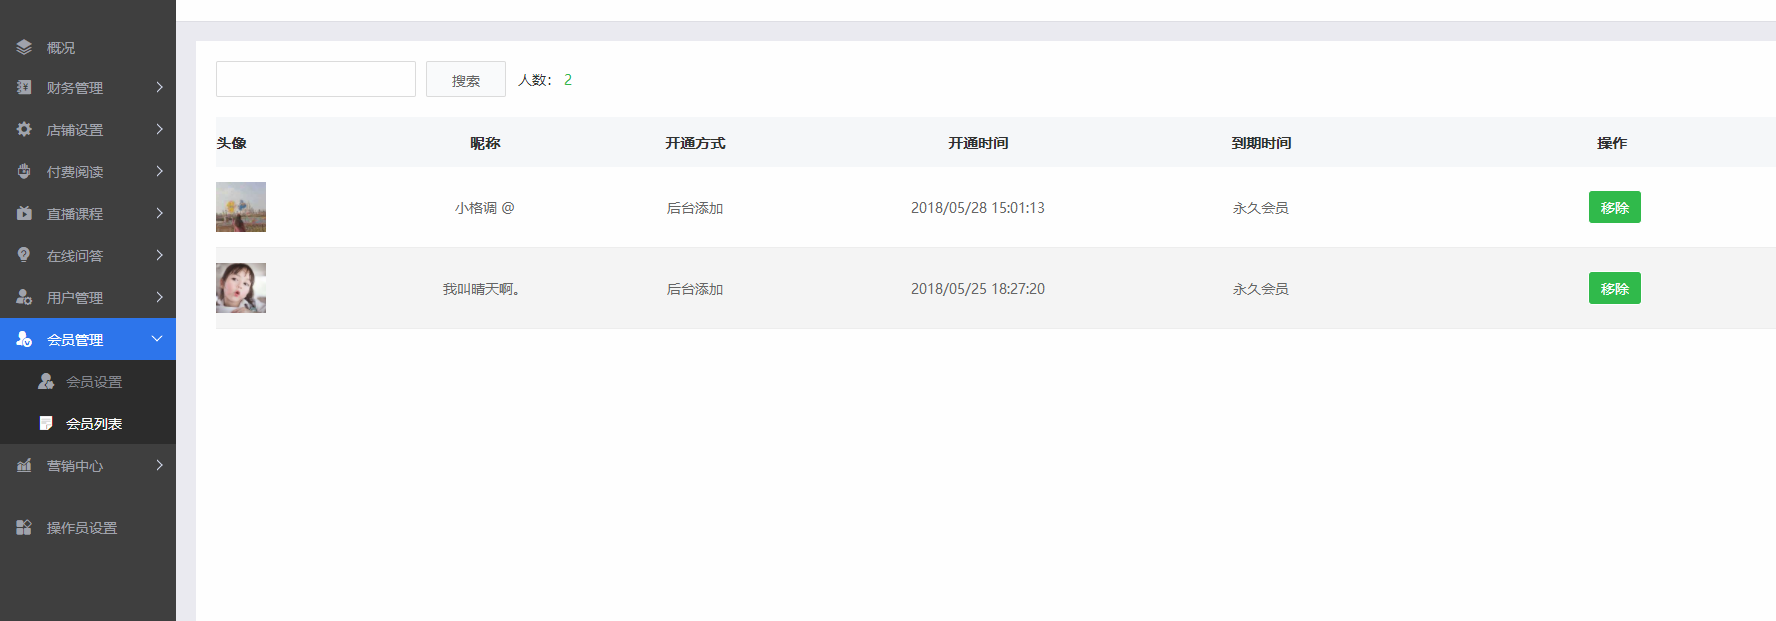Image resolution: width=1776 pixels, height=621 pixels.
Task: Expand the 在线问答 chevron
Action: pyautogui.click(x=159, y=255)
